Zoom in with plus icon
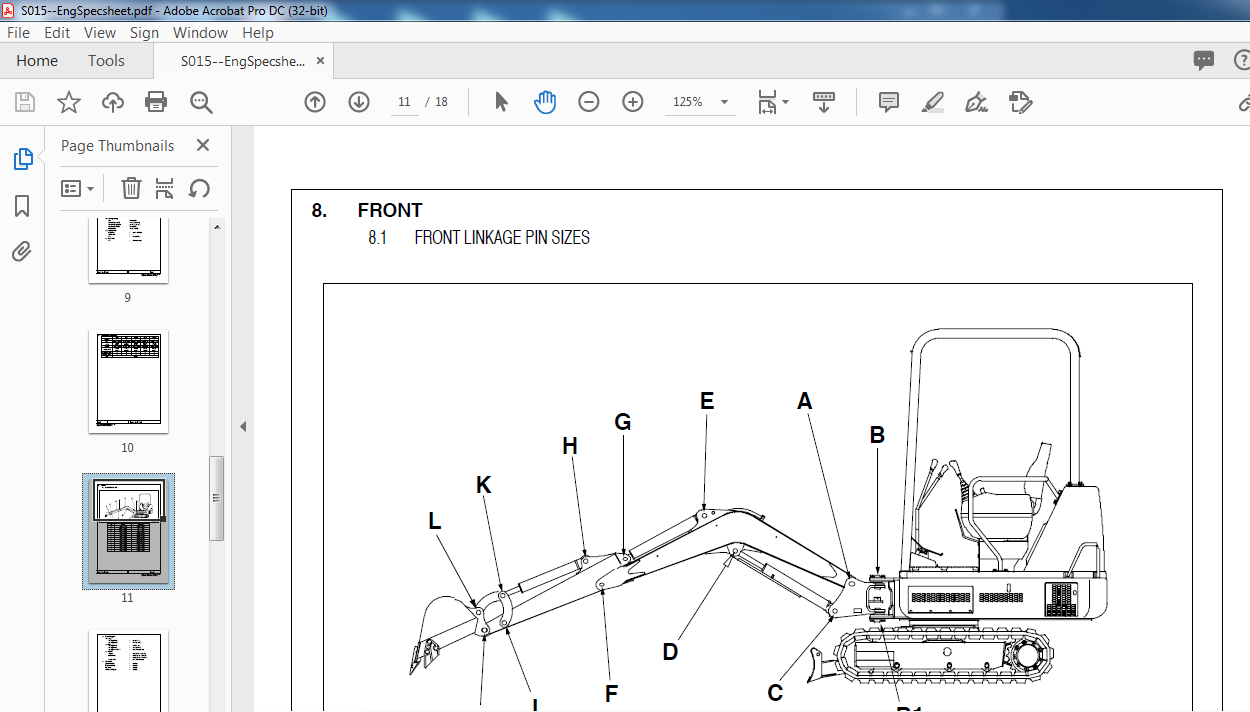Viewport: 1250px width, 712px height. 633,102
